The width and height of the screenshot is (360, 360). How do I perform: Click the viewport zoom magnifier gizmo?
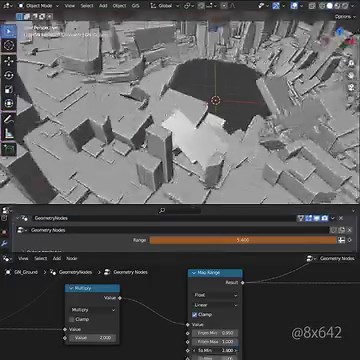(351, 63)
